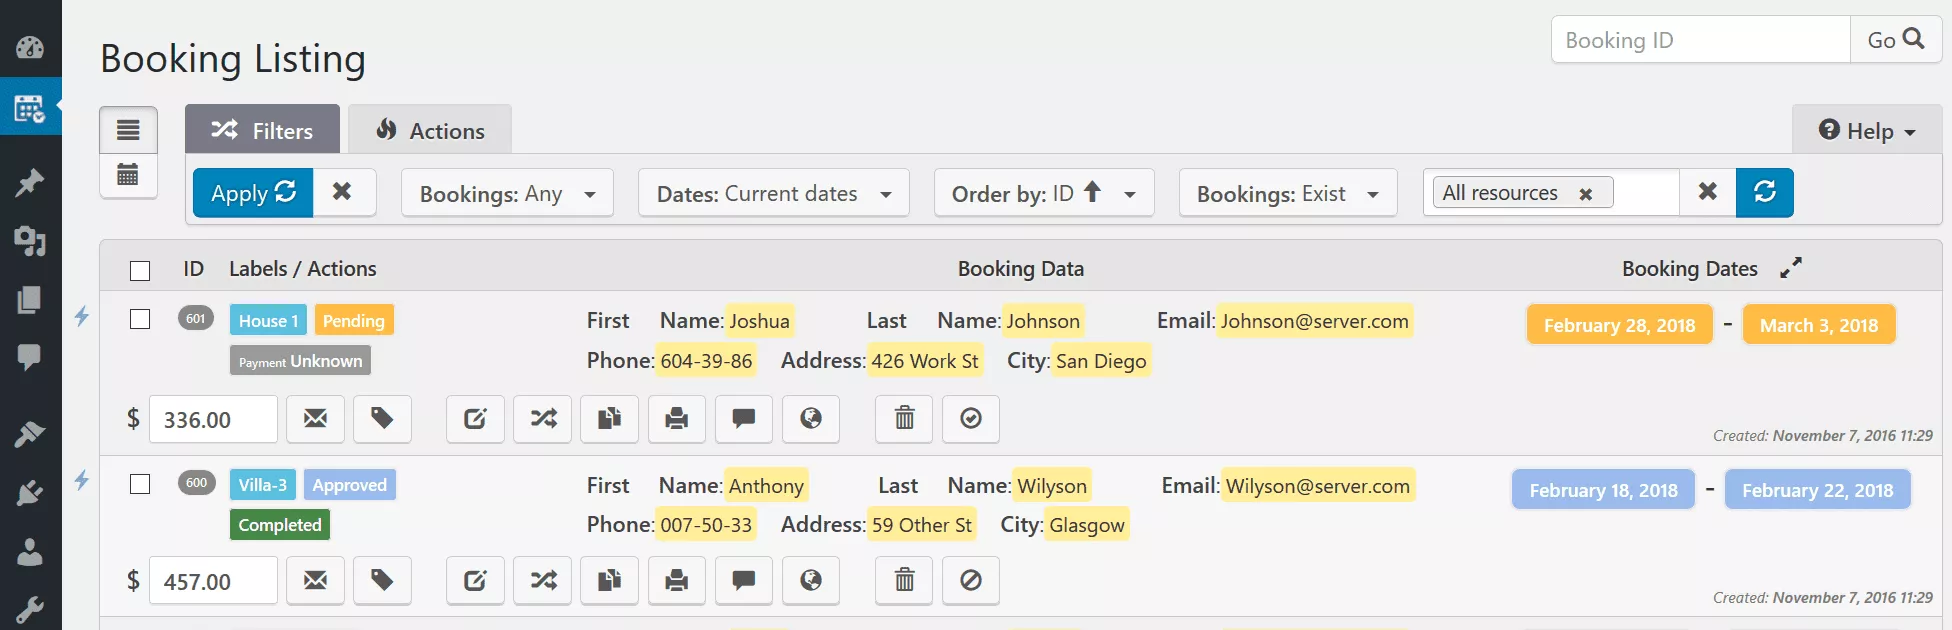
Task: Click the refresh resources blue button
Action: point(1765,192)
